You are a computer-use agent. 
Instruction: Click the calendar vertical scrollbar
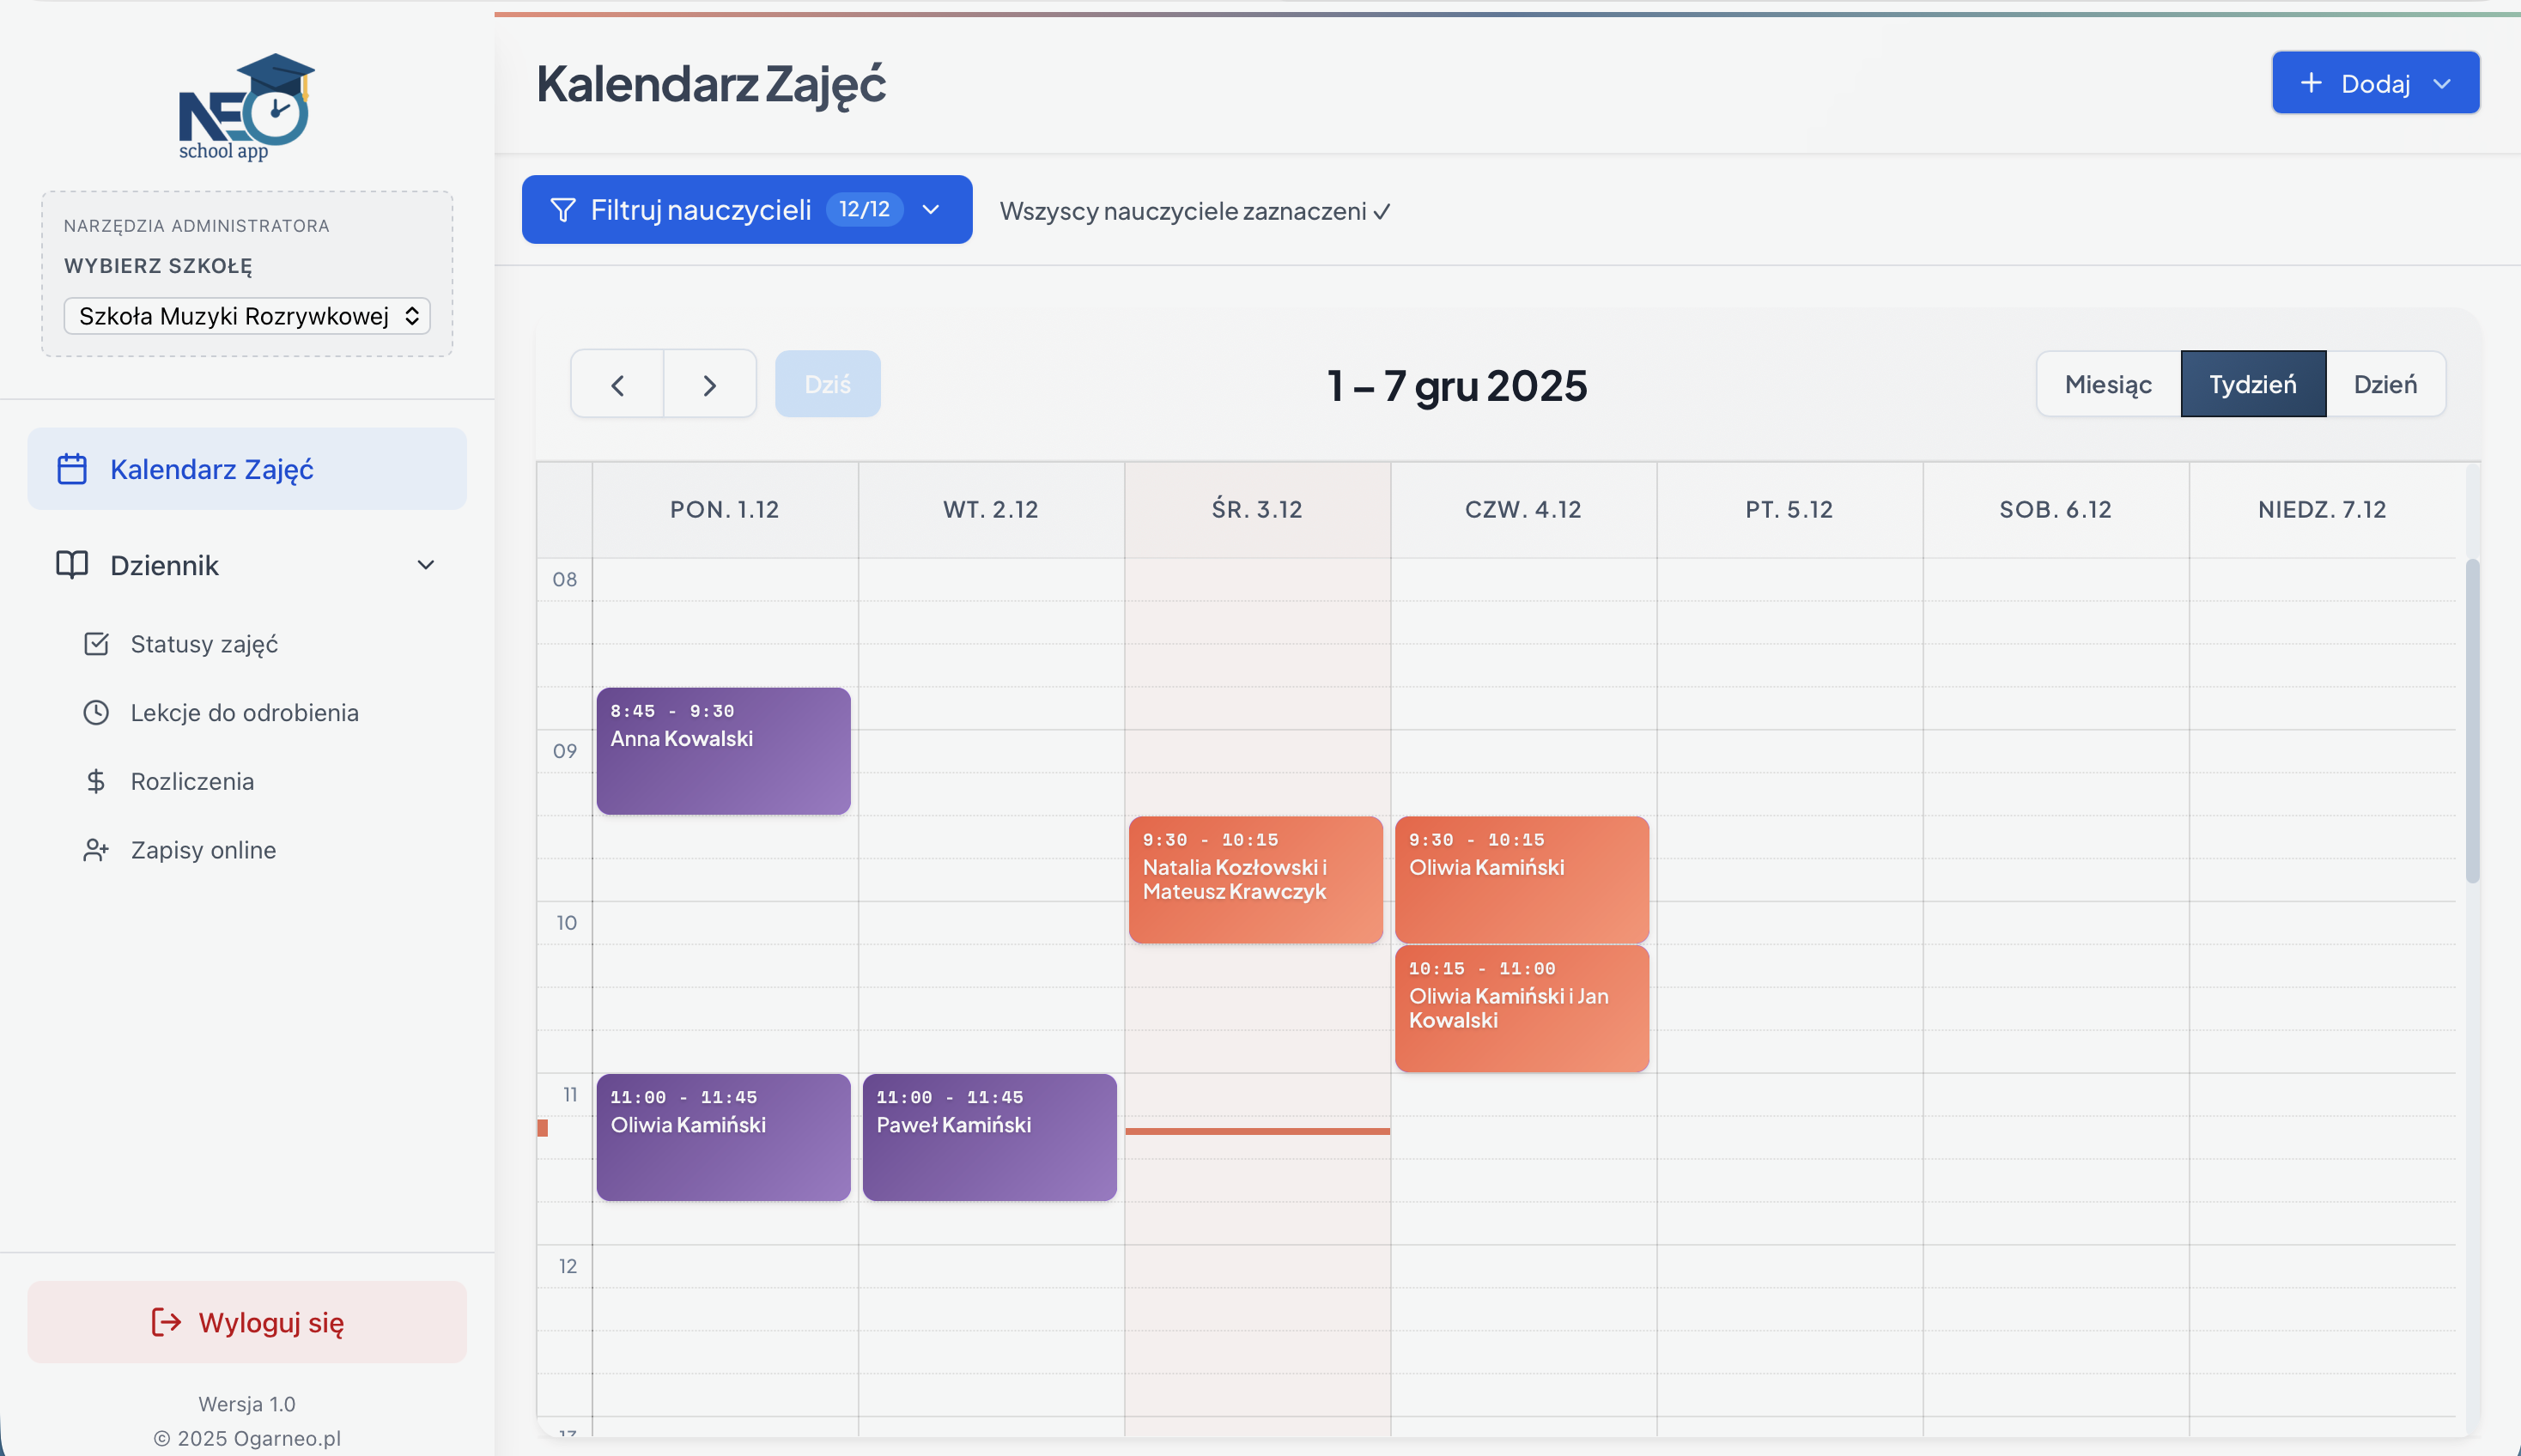point(2472,720)
